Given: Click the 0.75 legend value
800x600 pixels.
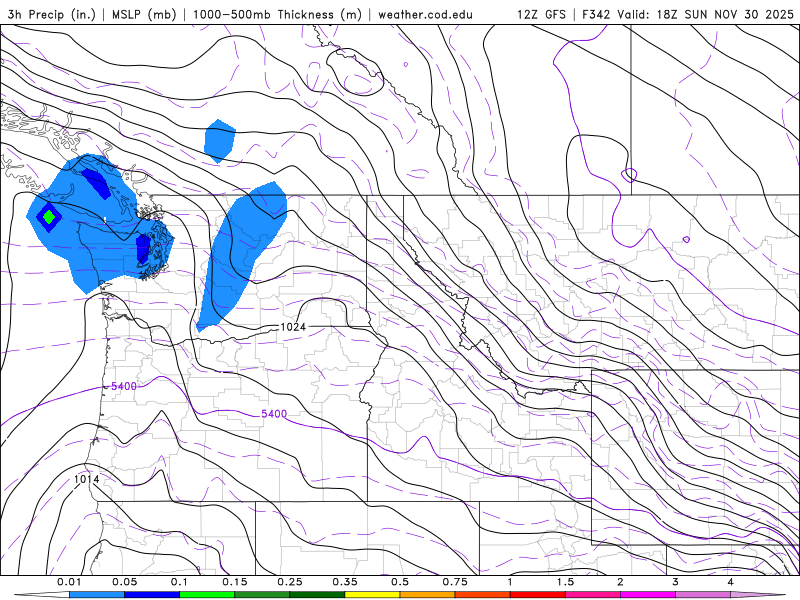Looking at the screenshot, I should [x=455, y=582].
